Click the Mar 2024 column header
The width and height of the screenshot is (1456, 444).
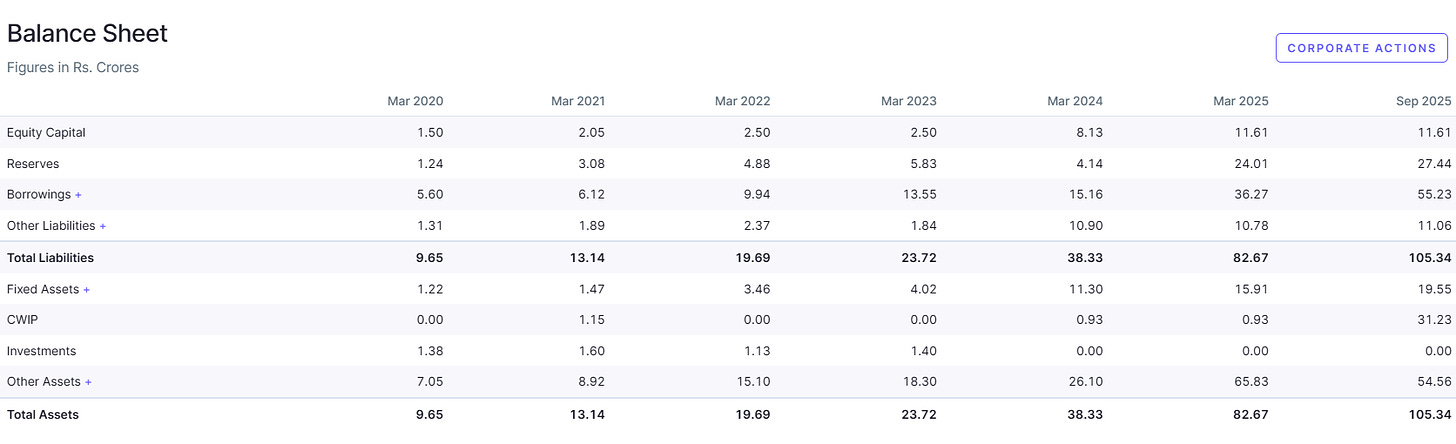[1075, 101]
